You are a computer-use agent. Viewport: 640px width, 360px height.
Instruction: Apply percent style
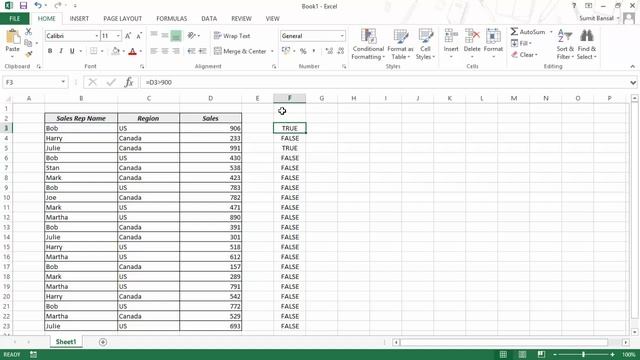coord(303,51)
